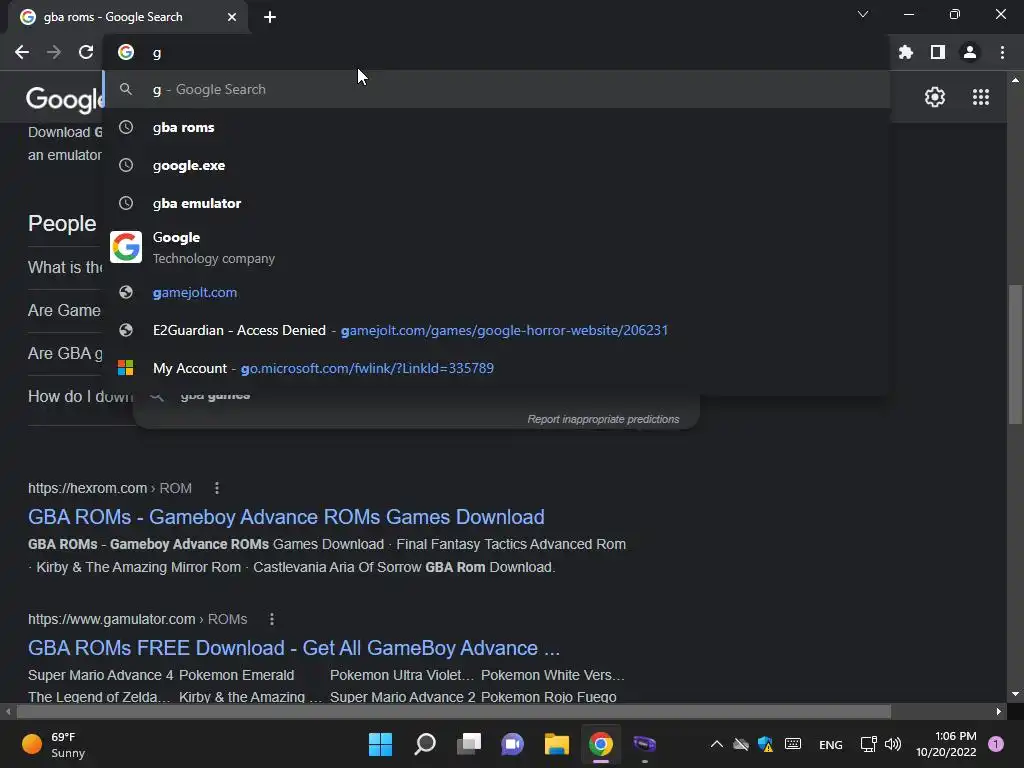Open the volume tray icon
Screen dimensions: 1024x768
click(x=893, y=744)
